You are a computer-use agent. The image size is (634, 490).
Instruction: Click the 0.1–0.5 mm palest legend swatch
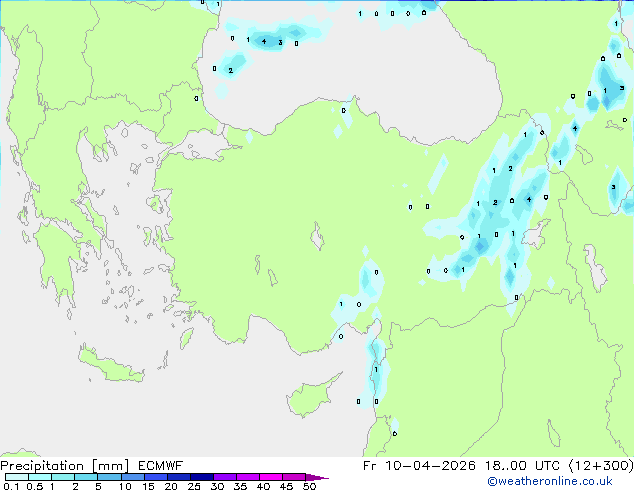[x=17, y=477]
